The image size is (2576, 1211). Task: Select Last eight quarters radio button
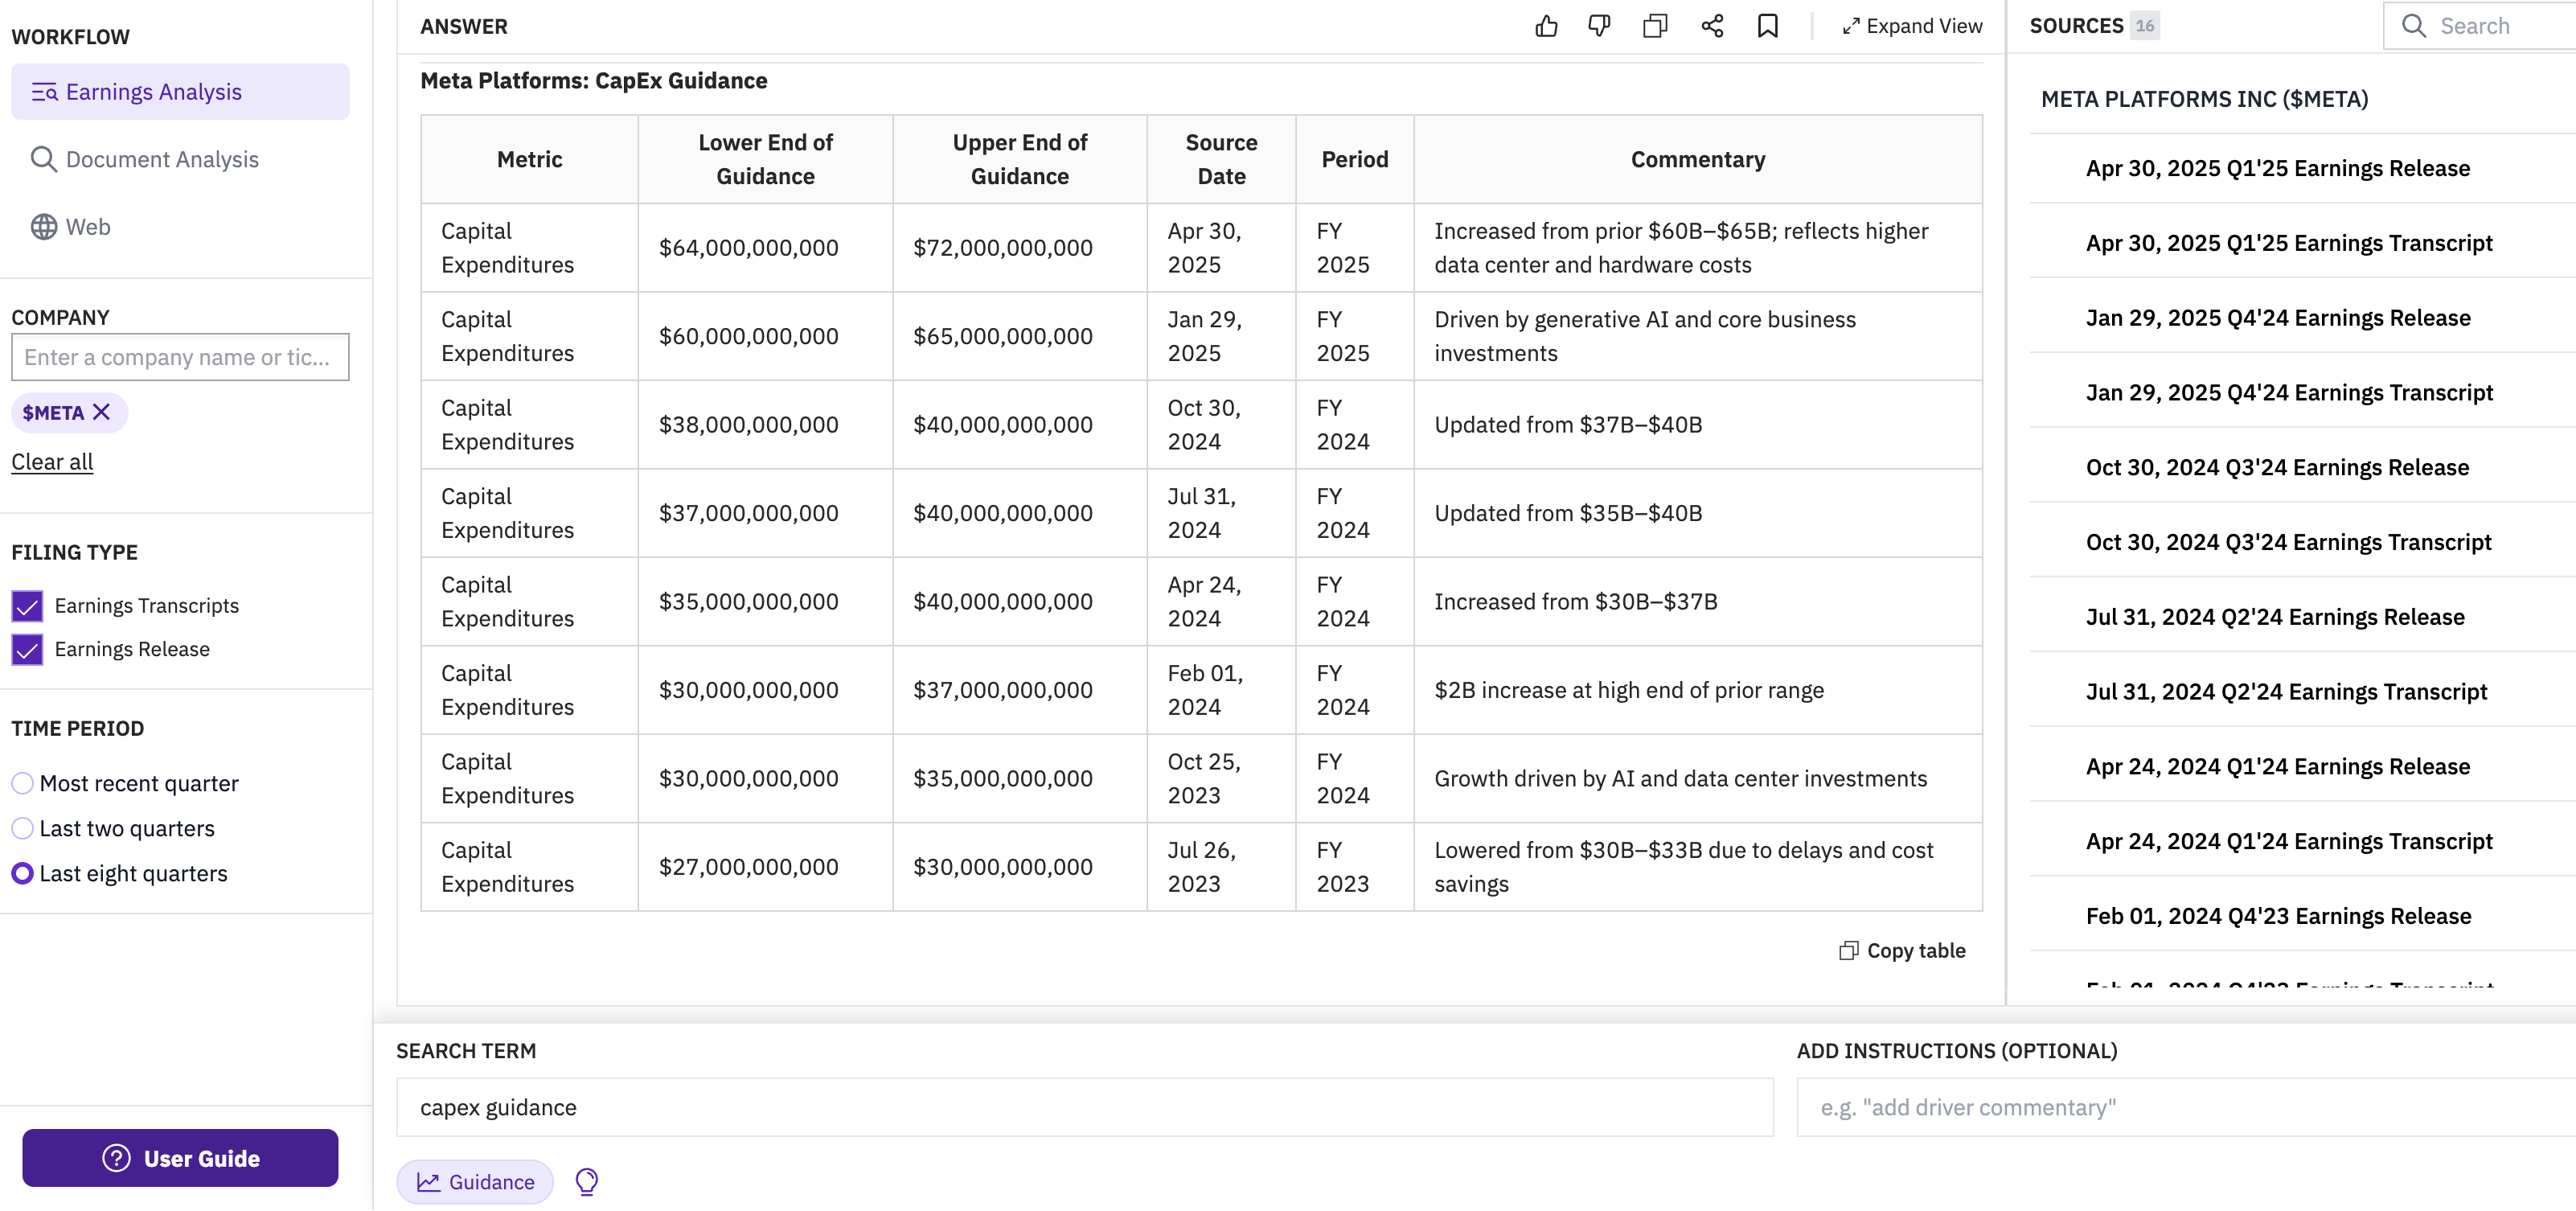pyautogui.click(x=22, y=873)
